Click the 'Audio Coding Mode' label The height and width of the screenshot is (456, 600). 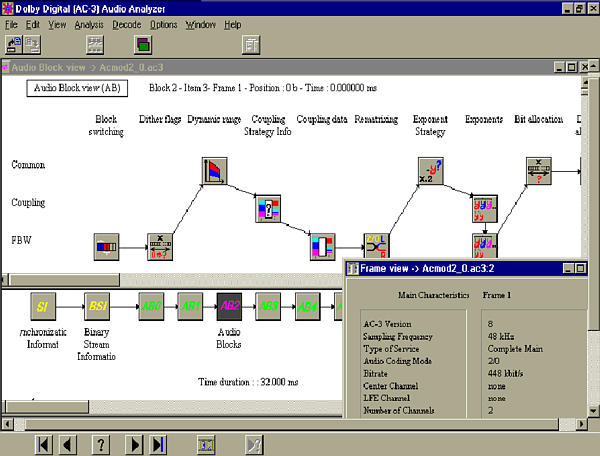click(x=398, y=361)
